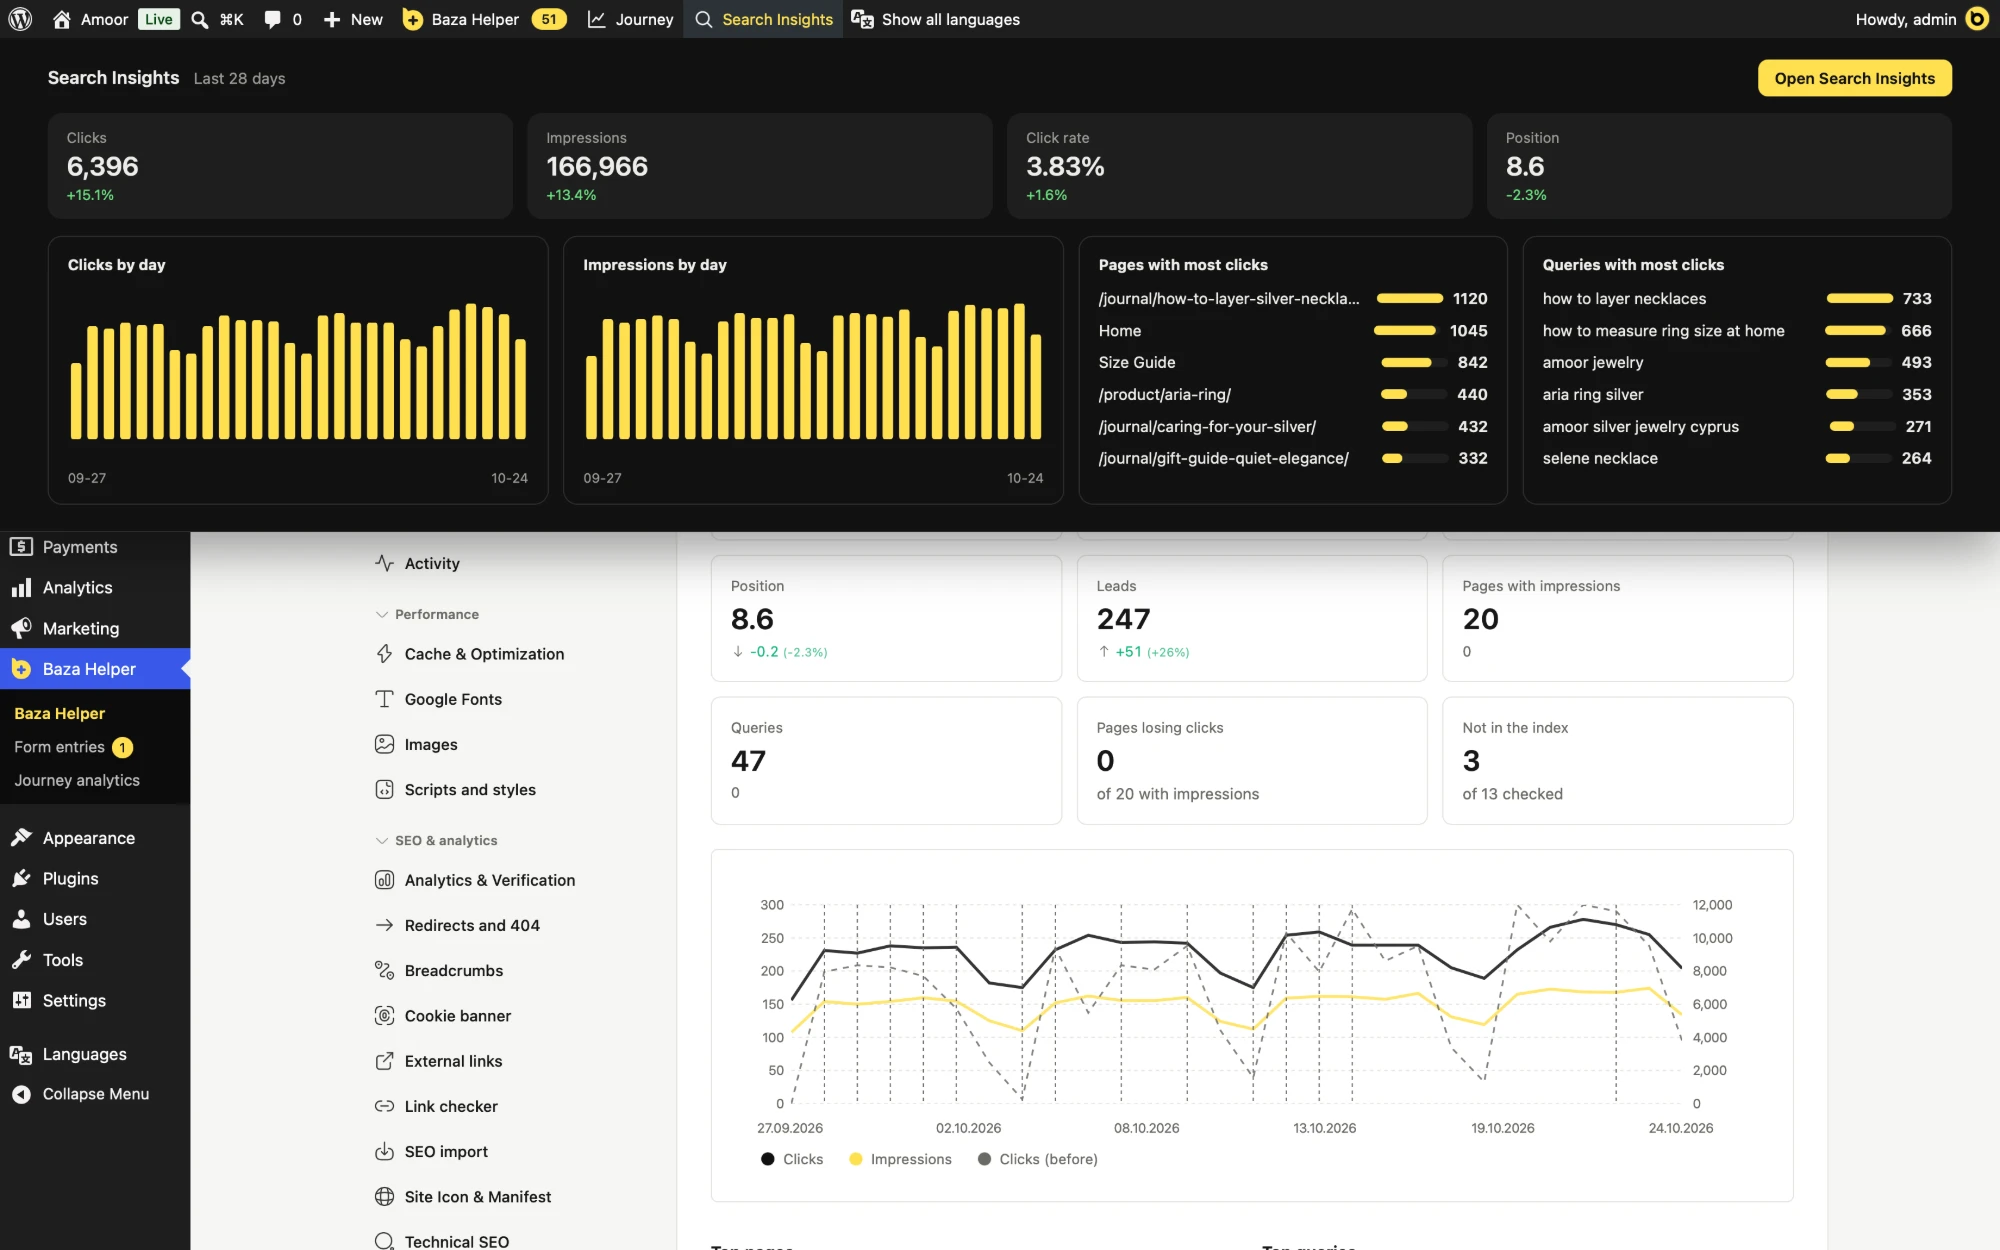Open the Journey admin bar menu
This screenshot has height=1250, width=2000.
(630, 19)
